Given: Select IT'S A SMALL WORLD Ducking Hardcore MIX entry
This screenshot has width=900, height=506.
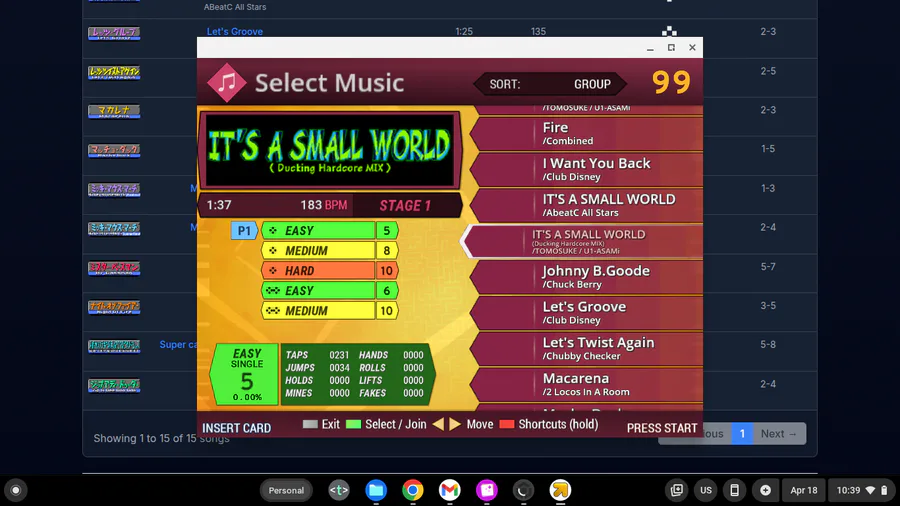Looking at the screenshot, I should (x=582, y=242).
